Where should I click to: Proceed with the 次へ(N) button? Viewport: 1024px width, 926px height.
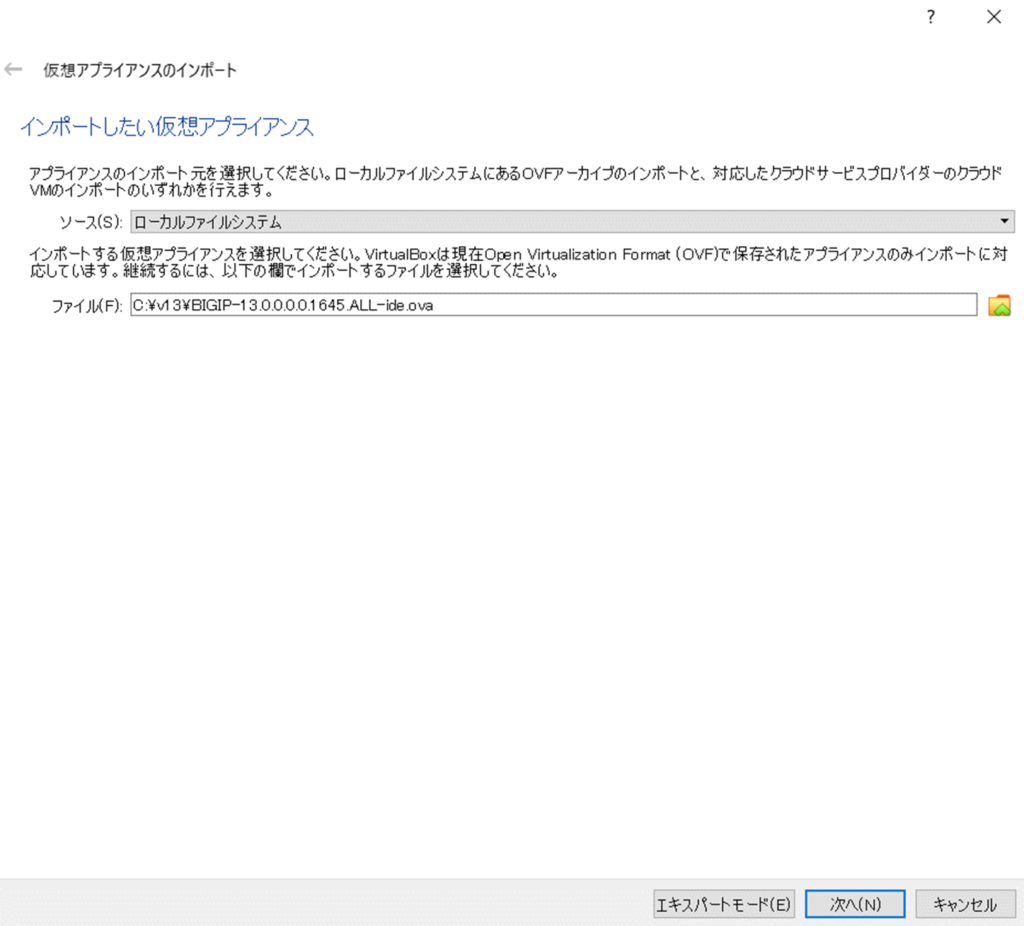point(855,904)
